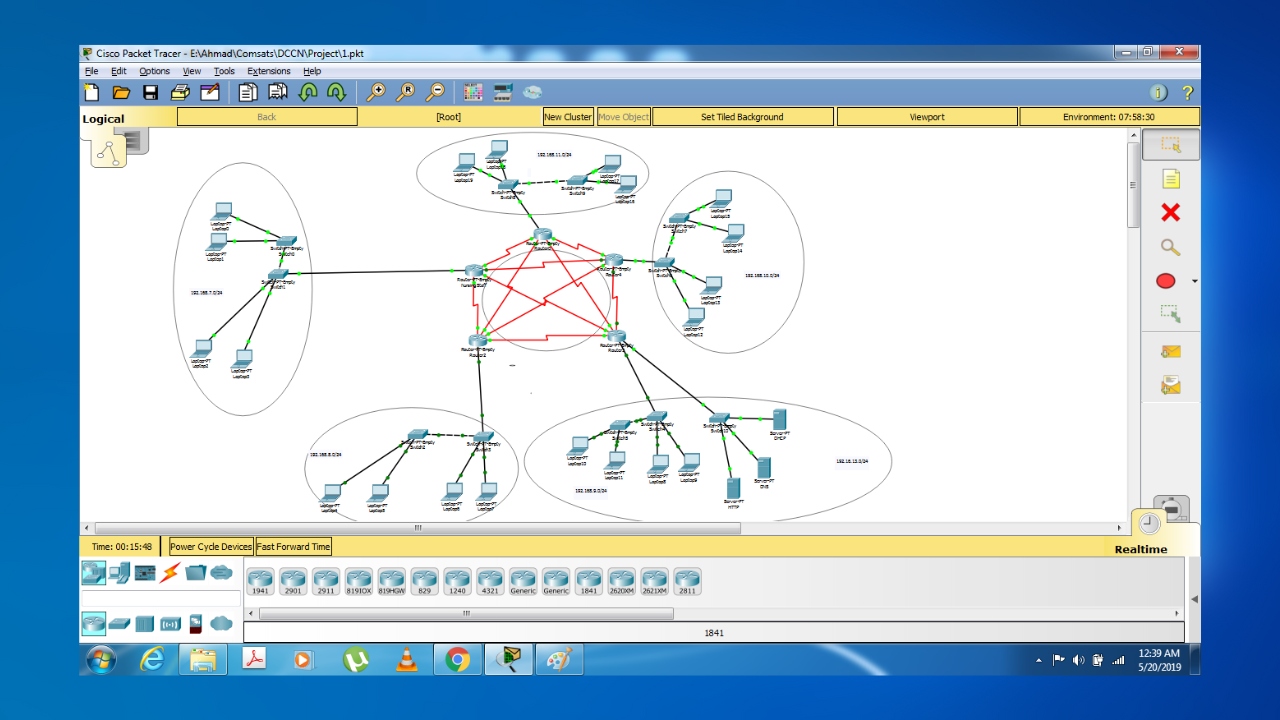Viewport: 1280px width, 720px height.
Task: Create a new file via toolbar icon
Action: point(92,92)
